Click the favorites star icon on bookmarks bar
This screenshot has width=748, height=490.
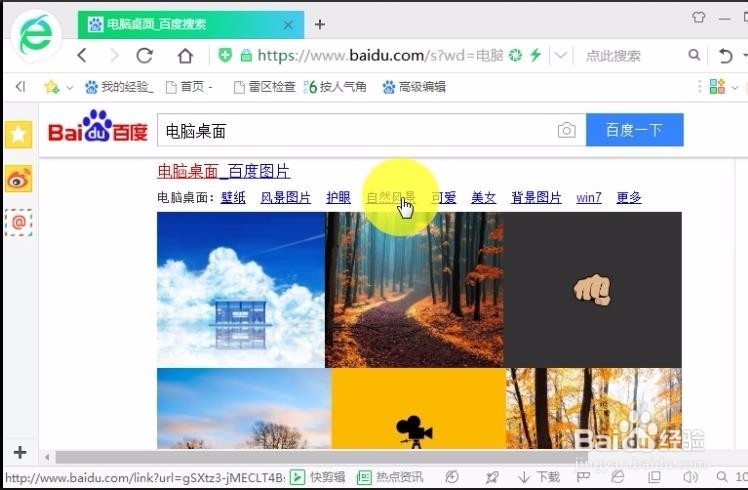point(52,87)
